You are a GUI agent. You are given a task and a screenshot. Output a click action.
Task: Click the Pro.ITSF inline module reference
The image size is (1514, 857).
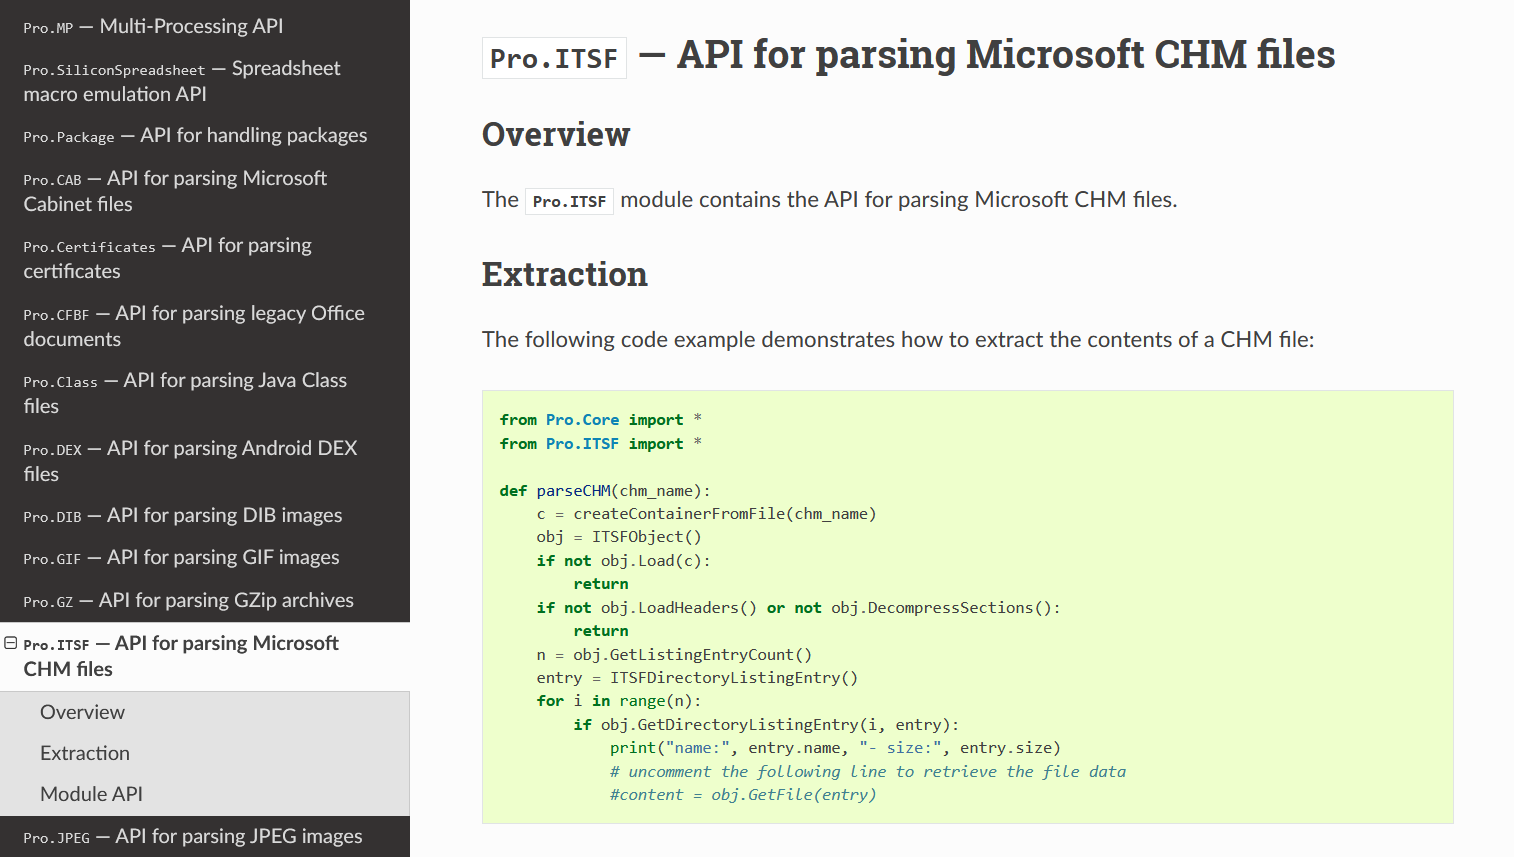569,201
